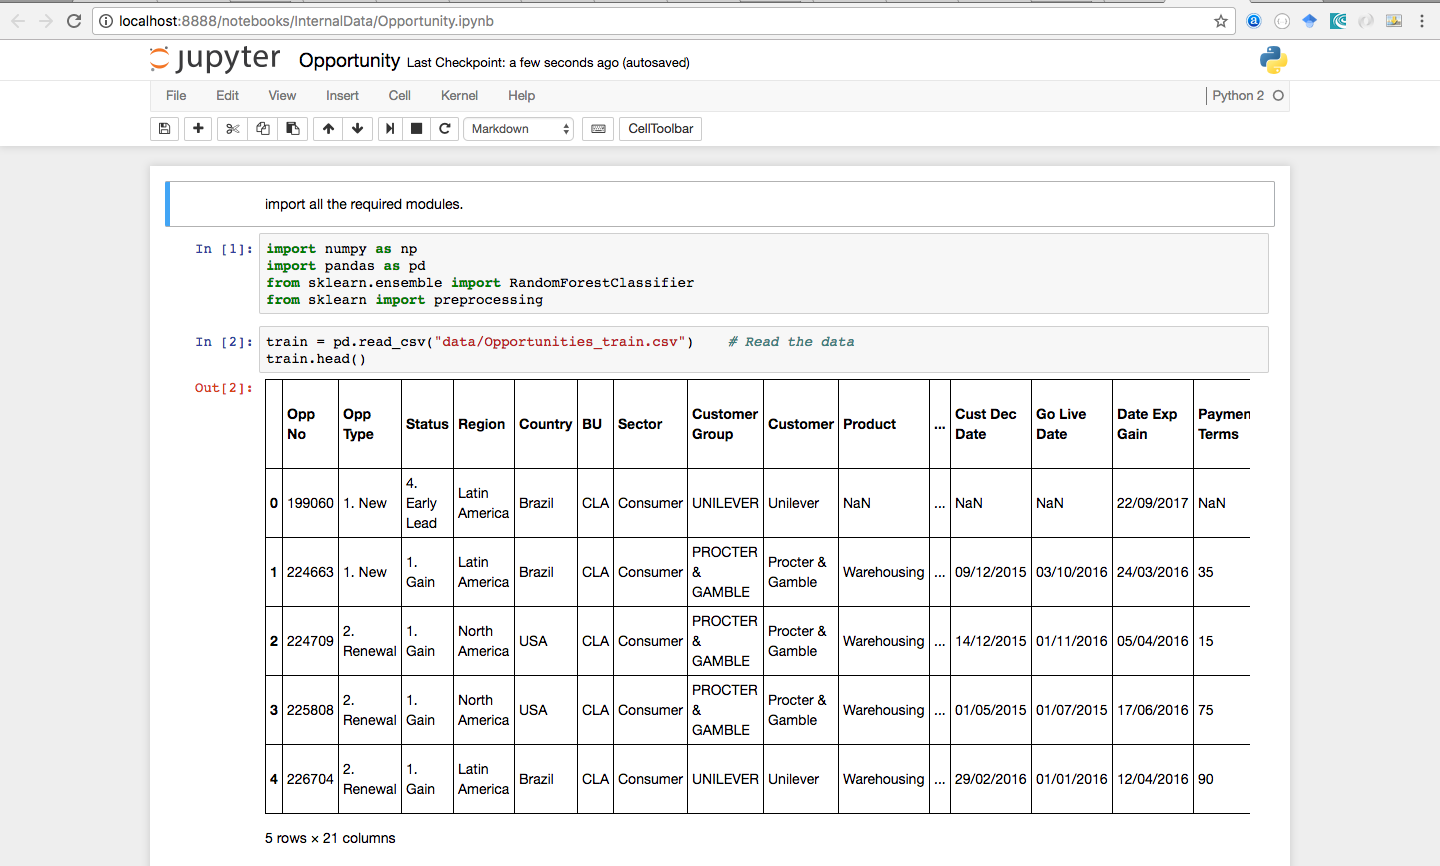Screen dimensions: 1440x866
Task: Insert cell below with plus icon
Action: click(x=198, y=129)
